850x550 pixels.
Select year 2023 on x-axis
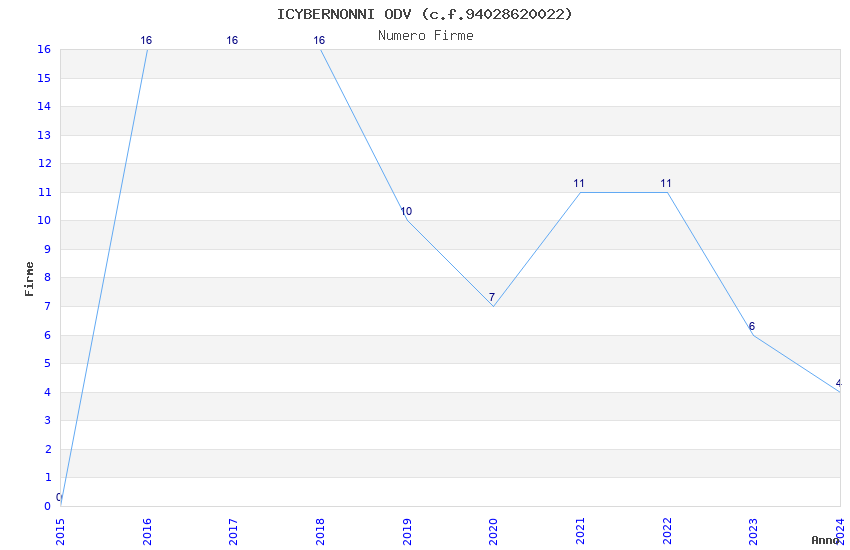754,532
